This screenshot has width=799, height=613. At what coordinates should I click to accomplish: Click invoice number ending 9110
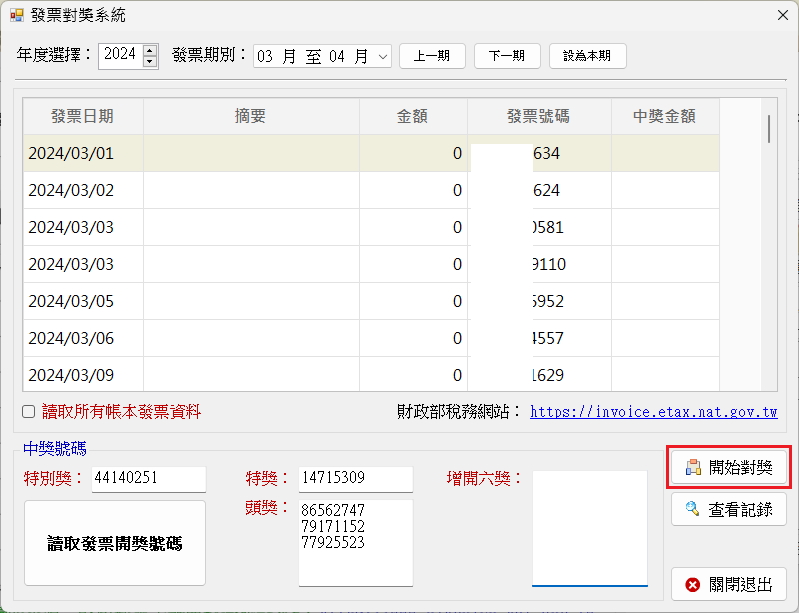[539, 264]
